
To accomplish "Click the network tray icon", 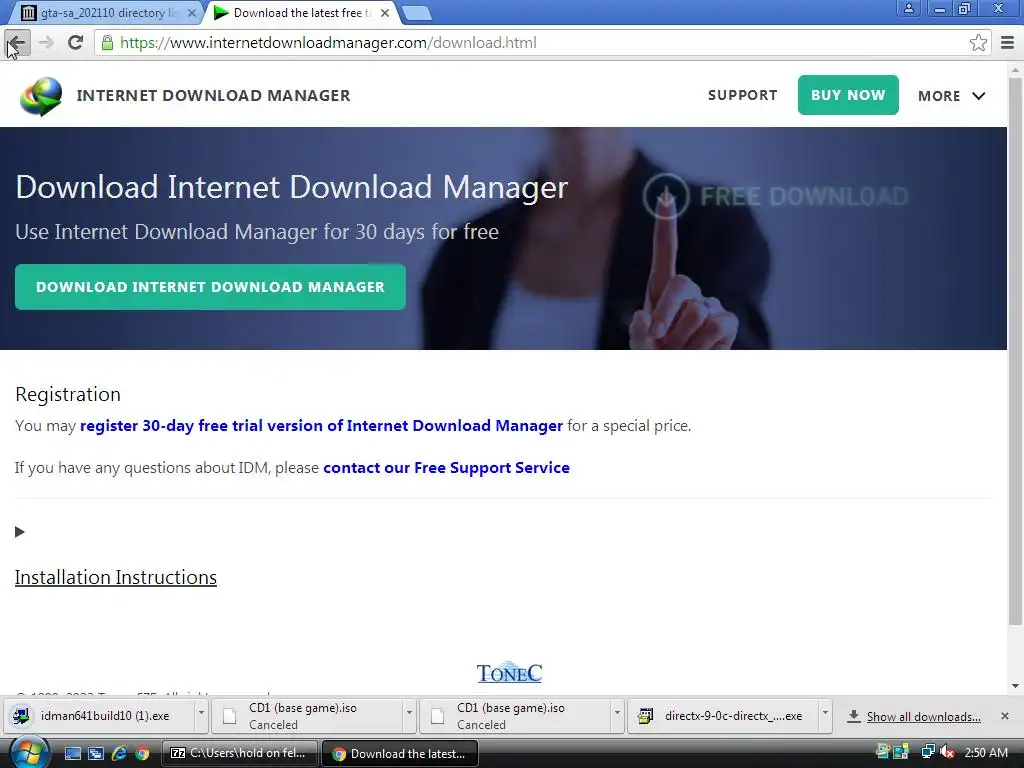I will click(927, 752).
